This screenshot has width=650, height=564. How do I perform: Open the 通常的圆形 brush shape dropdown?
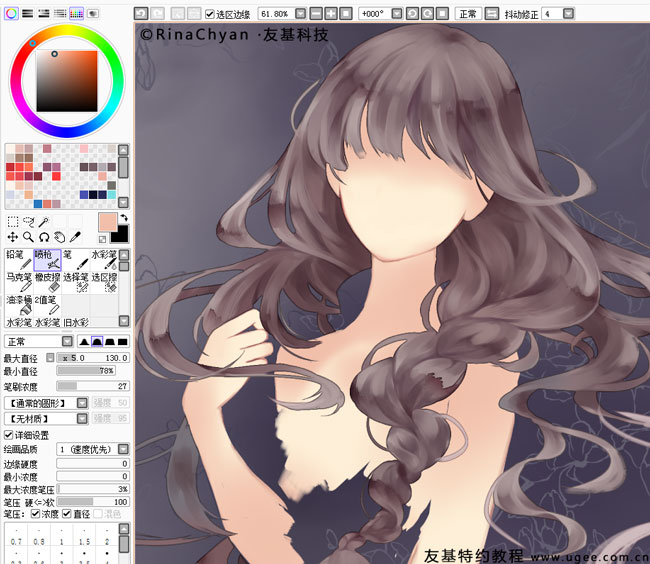point(82,403)
